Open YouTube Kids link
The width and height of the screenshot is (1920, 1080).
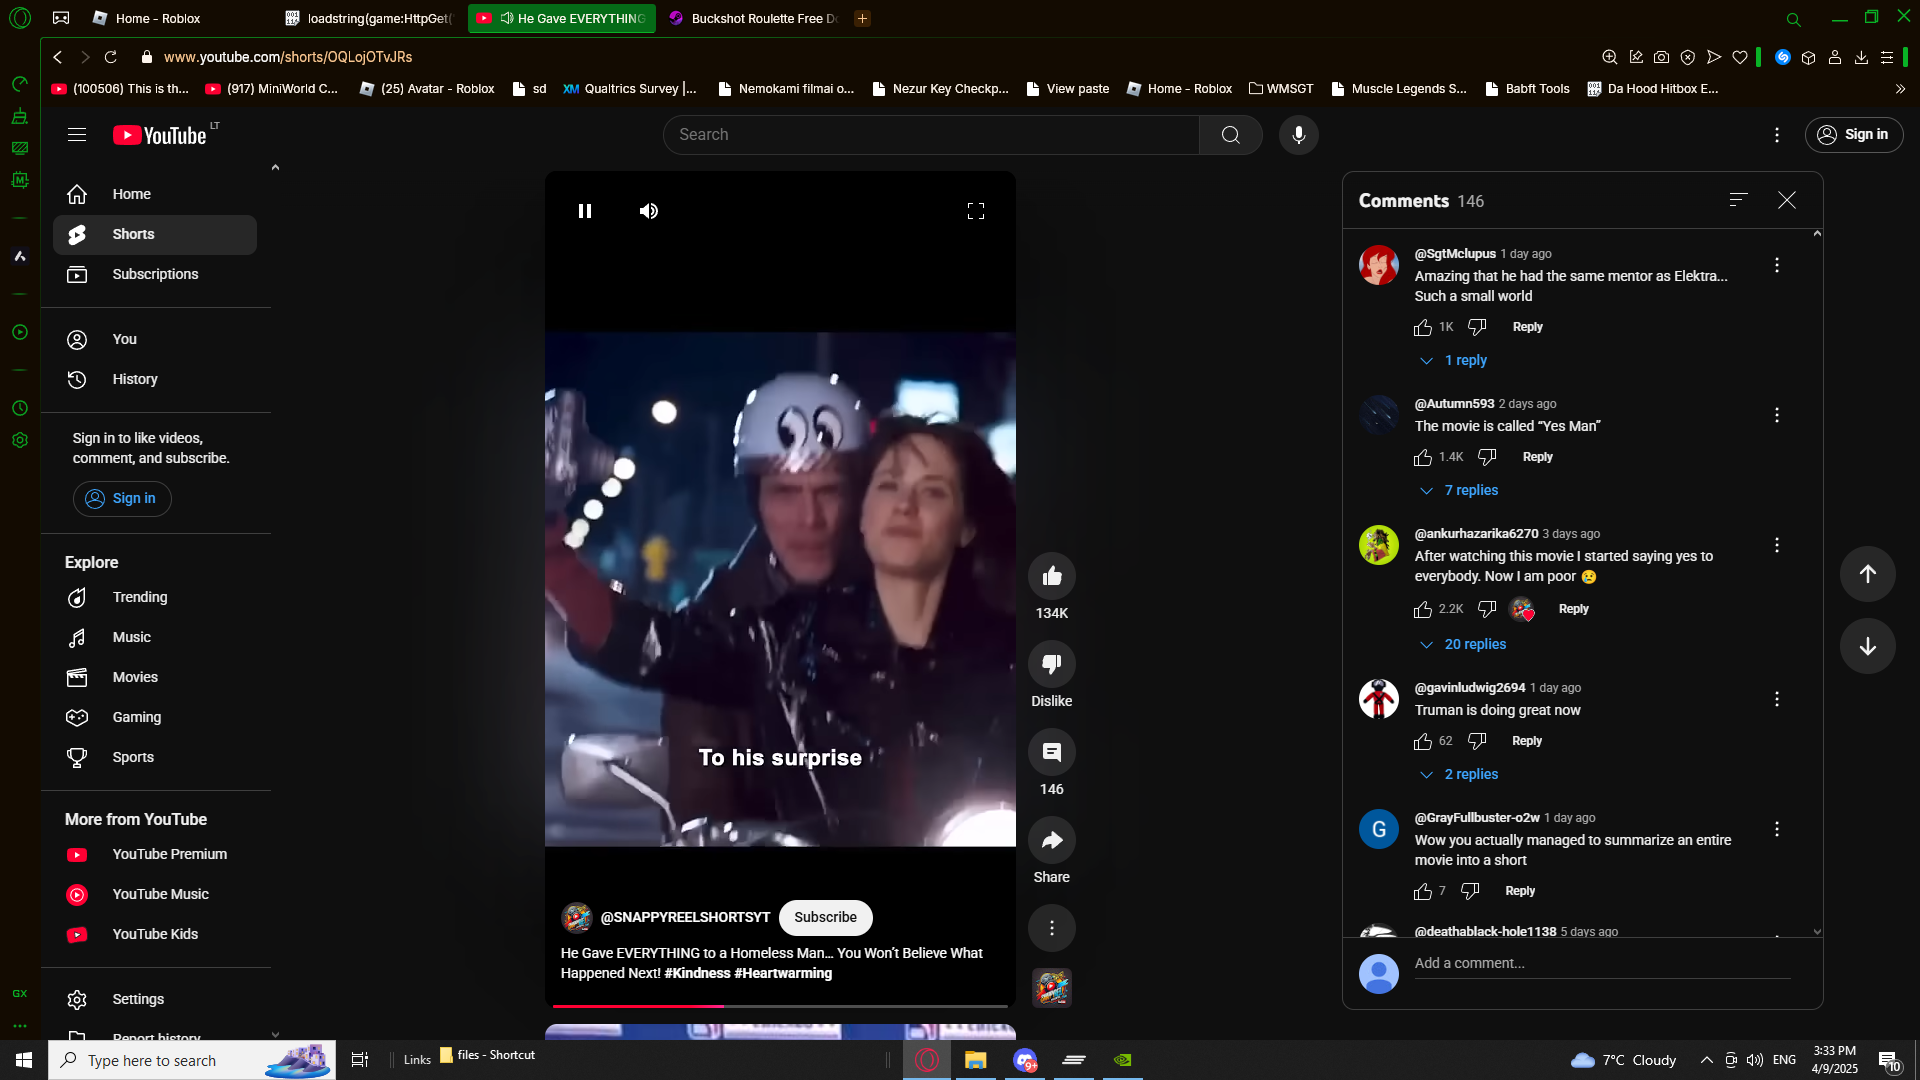155,935
